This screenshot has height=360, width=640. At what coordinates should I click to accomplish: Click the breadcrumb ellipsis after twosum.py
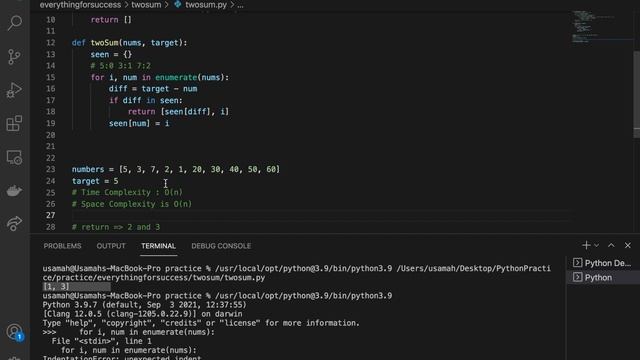pos(240,5)
